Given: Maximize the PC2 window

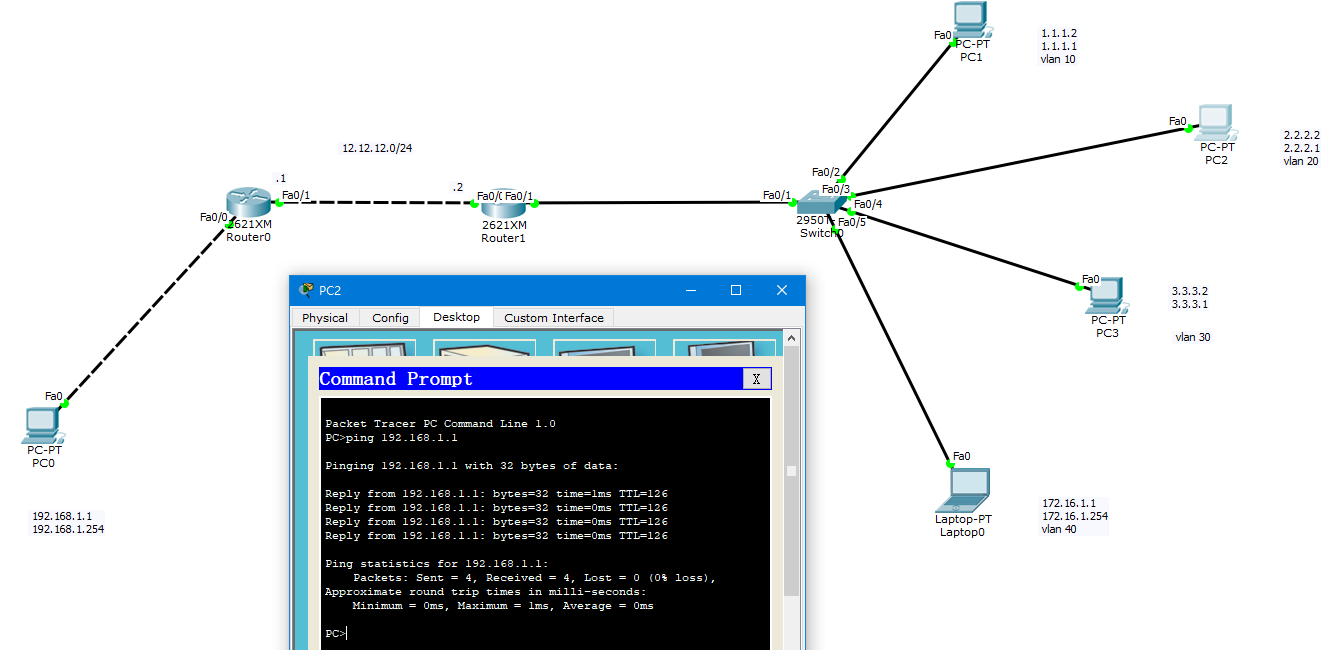Looking at the screenshot, I should (x=736, y=290).
